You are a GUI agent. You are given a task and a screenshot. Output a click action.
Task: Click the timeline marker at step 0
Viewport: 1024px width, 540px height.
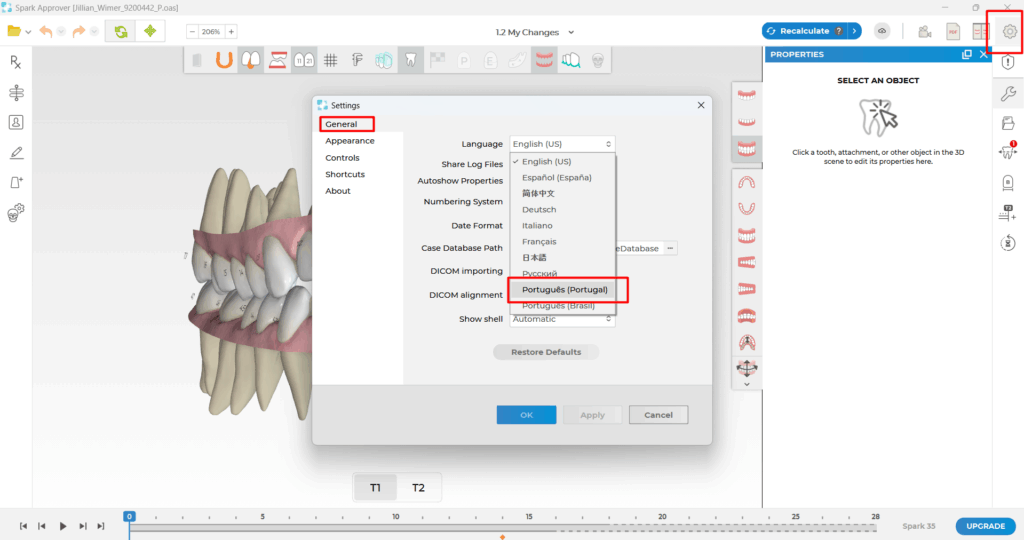pyautogui.click(x=129, y=517)
